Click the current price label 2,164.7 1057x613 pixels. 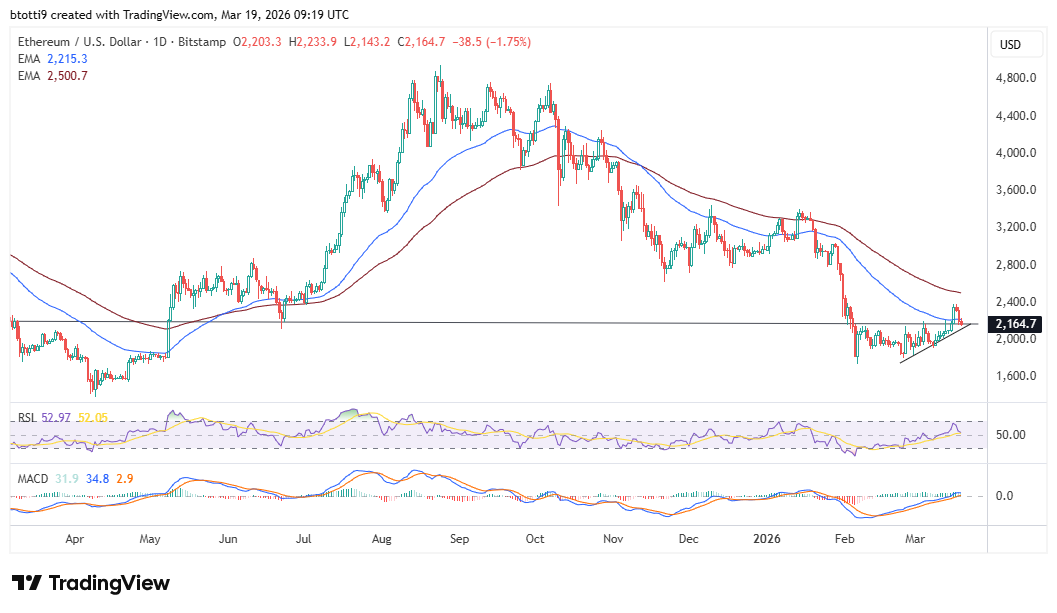tap(1016, 324)
